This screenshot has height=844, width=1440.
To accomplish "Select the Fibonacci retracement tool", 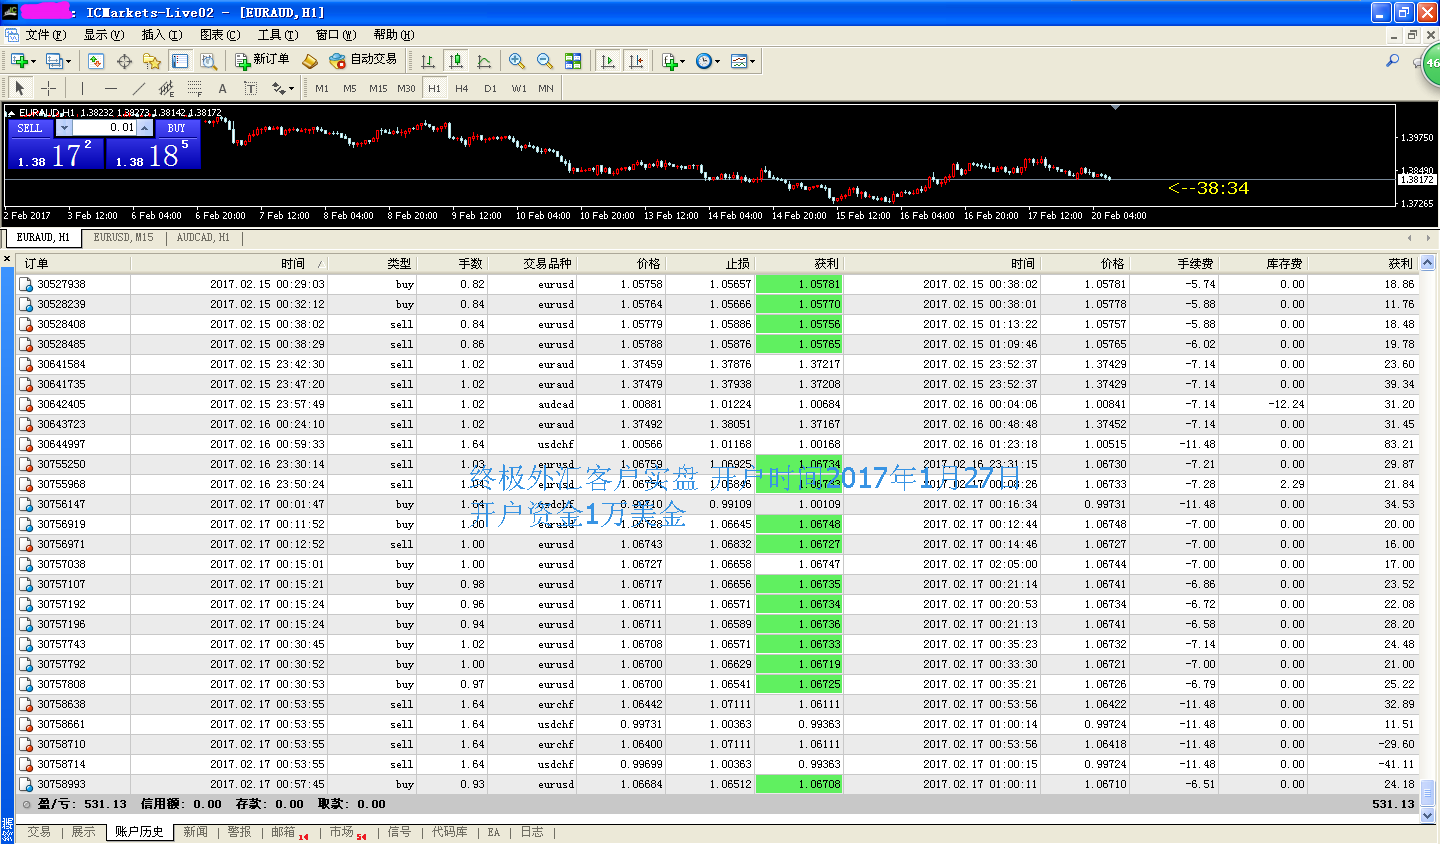I will point(194,88).
